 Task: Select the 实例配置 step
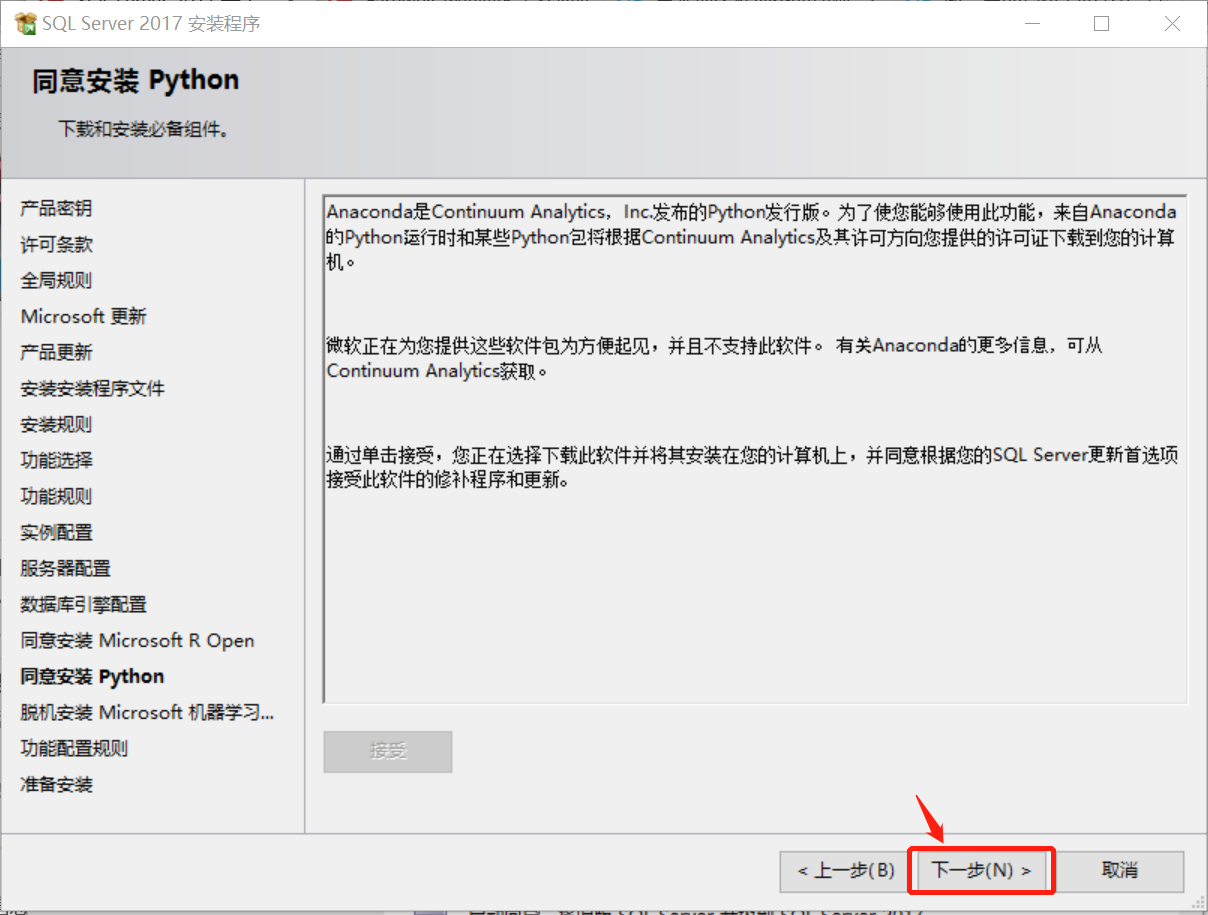point(56,532)
